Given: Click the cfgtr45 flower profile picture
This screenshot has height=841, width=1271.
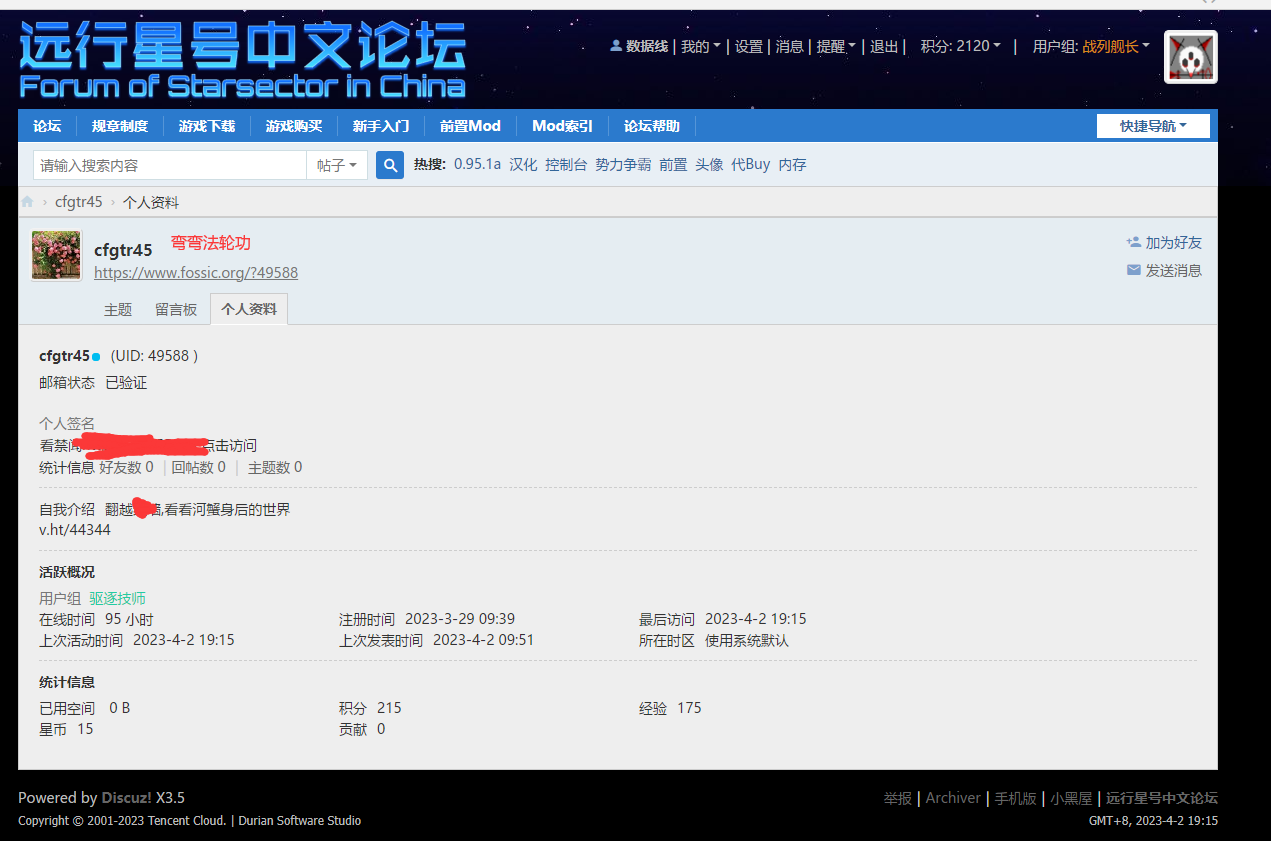Looking at the screenshot, I should tap(56, 256).
